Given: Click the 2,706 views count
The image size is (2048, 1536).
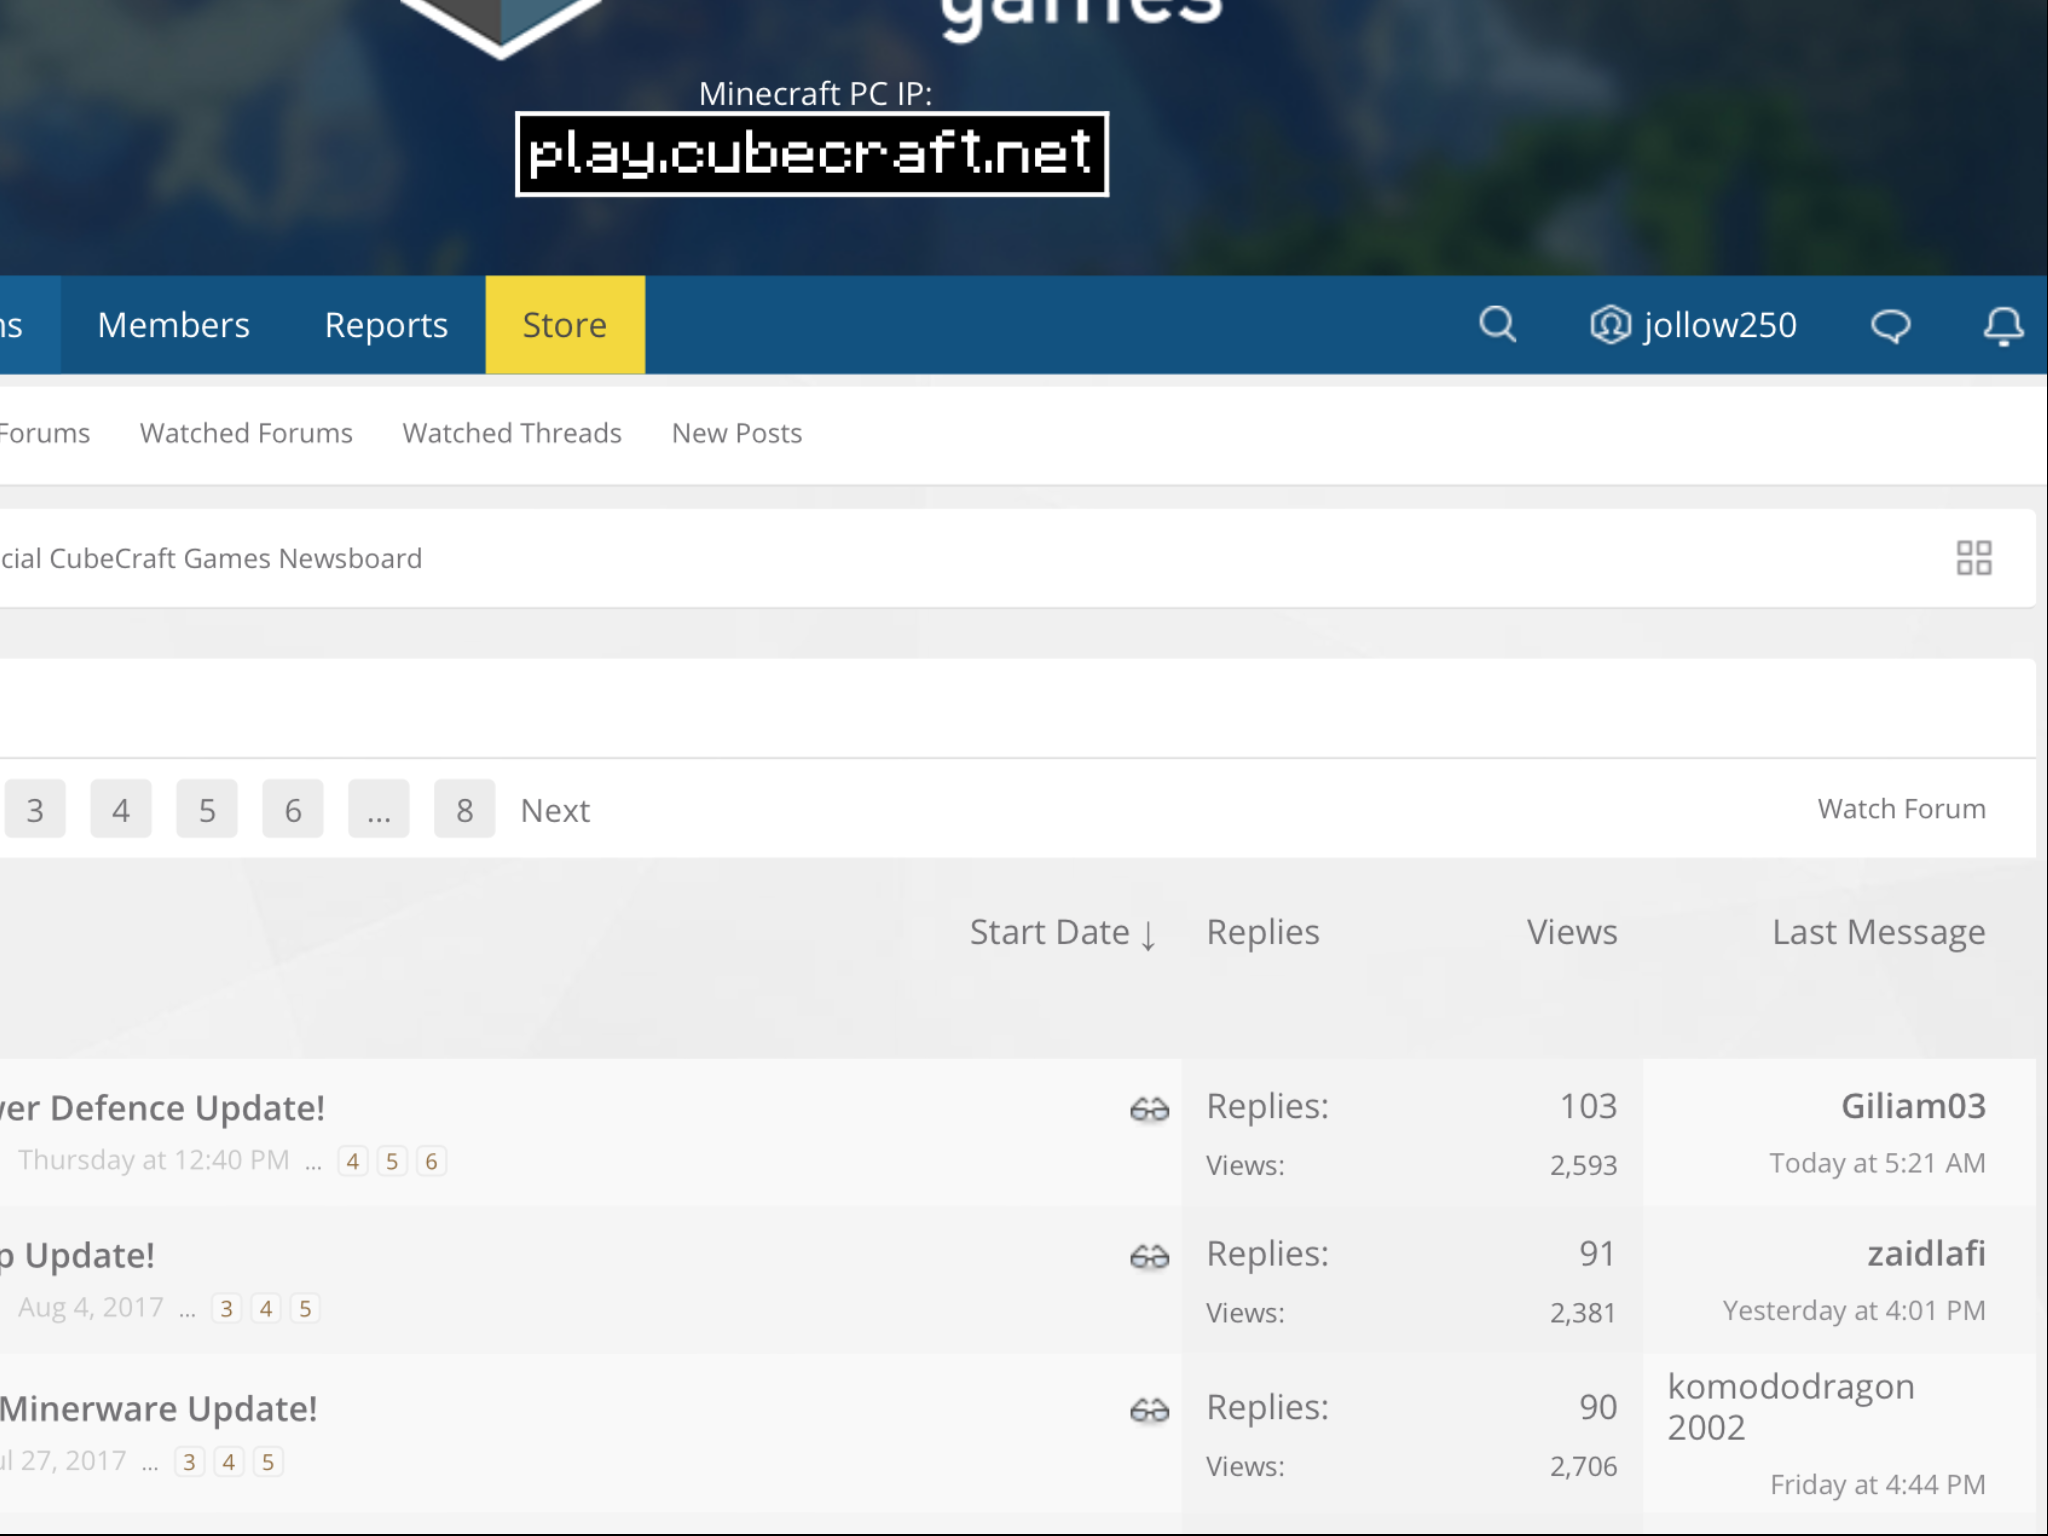Looking at the screenshot, I should point(1583,1466).
